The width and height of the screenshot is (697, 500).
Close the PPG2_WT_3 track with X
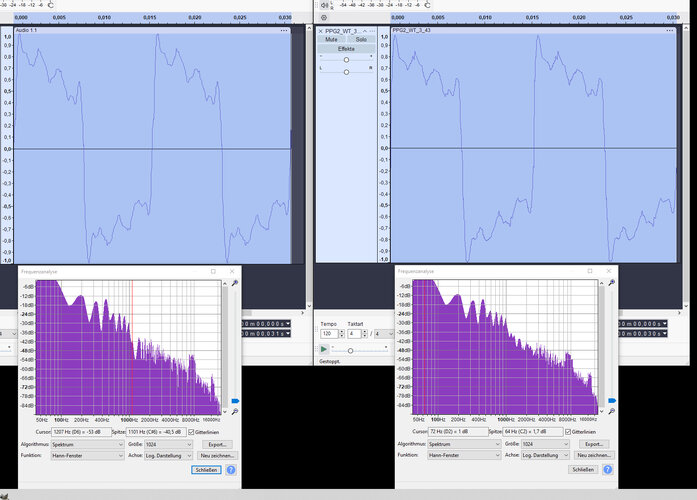[x=320, y=31]
